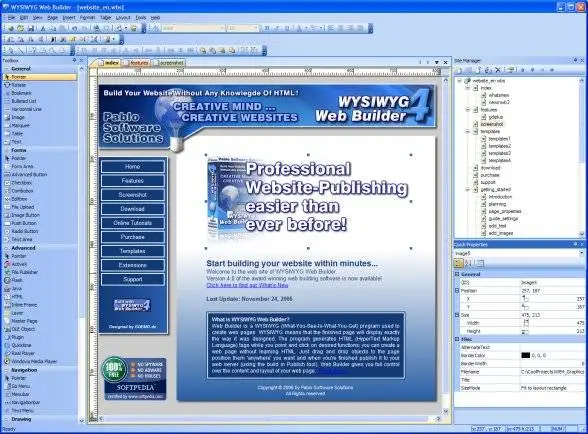Click the X position slider

(525, 299)
